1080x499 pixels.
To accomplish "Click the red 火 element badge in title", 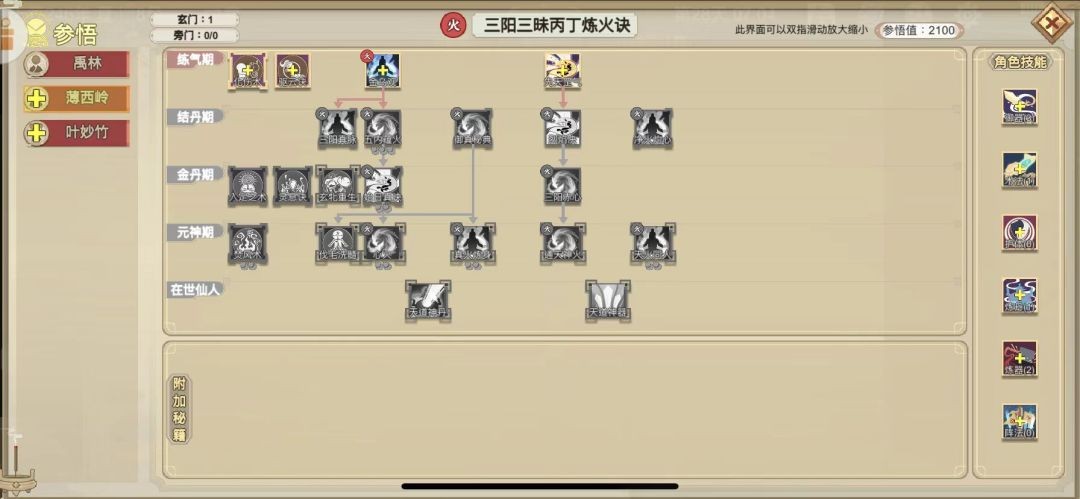I will (453, 26).
